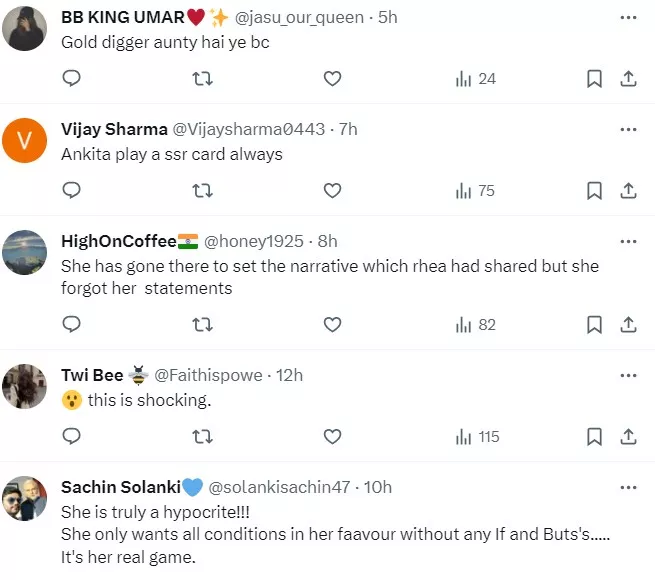Share Vijay Sharma's tweet
Image resolution: width=655 pixels, height=580 pixels.
click(x=629, y=190)
